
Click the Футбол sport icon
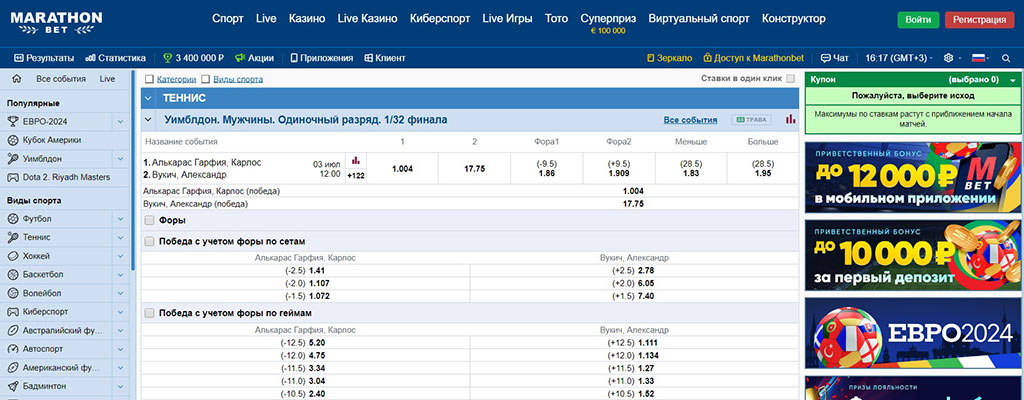coord(12,219)
